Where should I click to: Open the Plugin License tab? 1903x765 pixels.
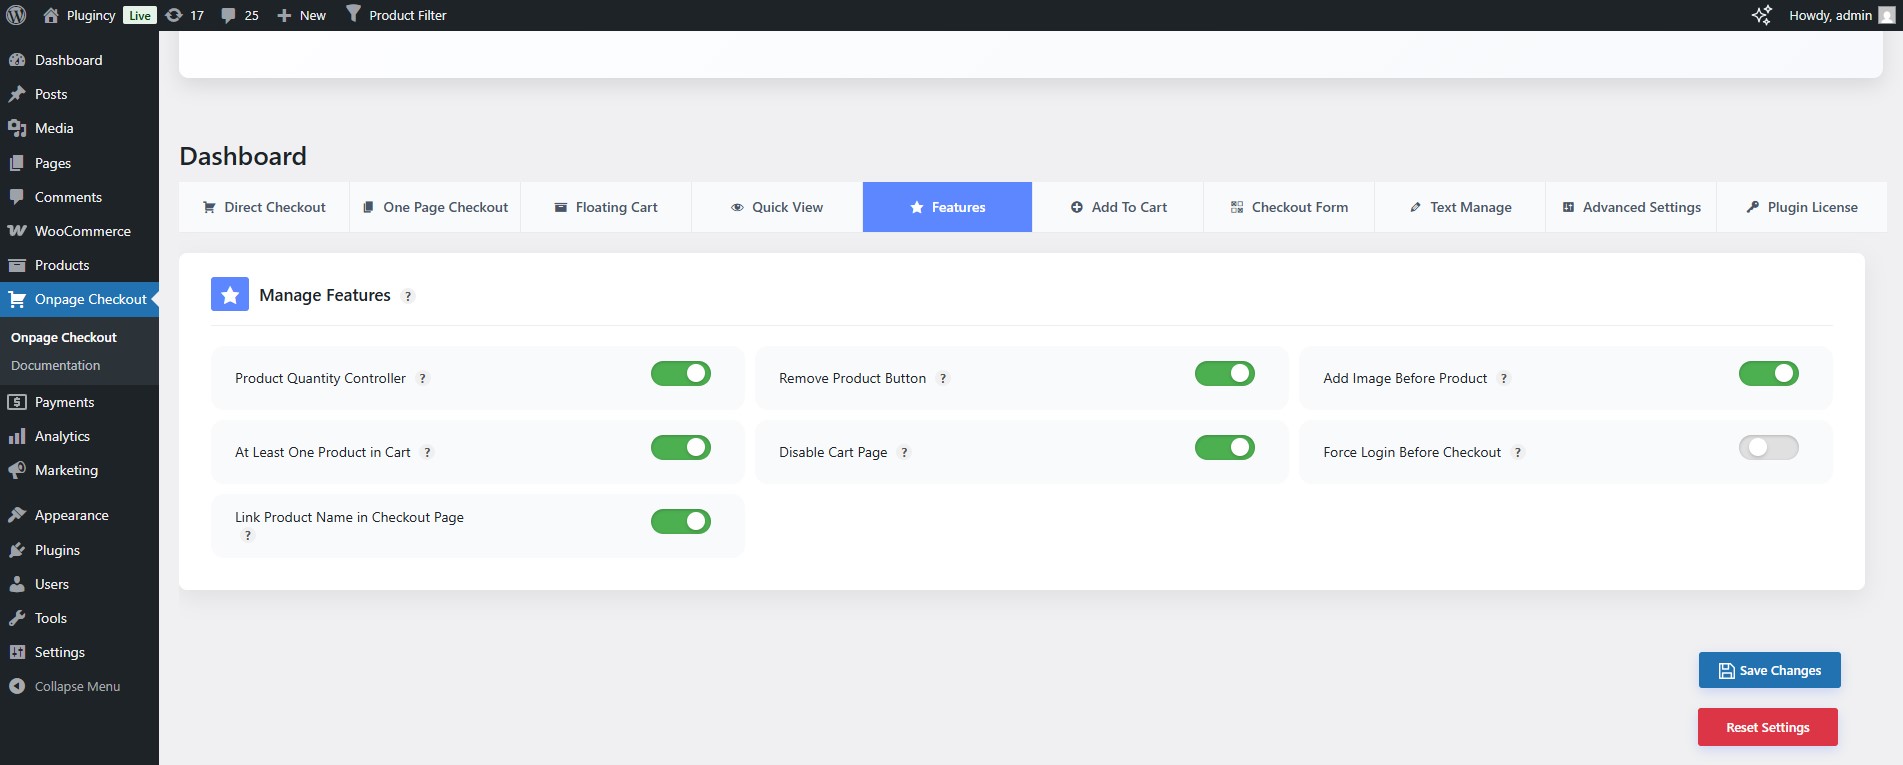click(1802, 207)
